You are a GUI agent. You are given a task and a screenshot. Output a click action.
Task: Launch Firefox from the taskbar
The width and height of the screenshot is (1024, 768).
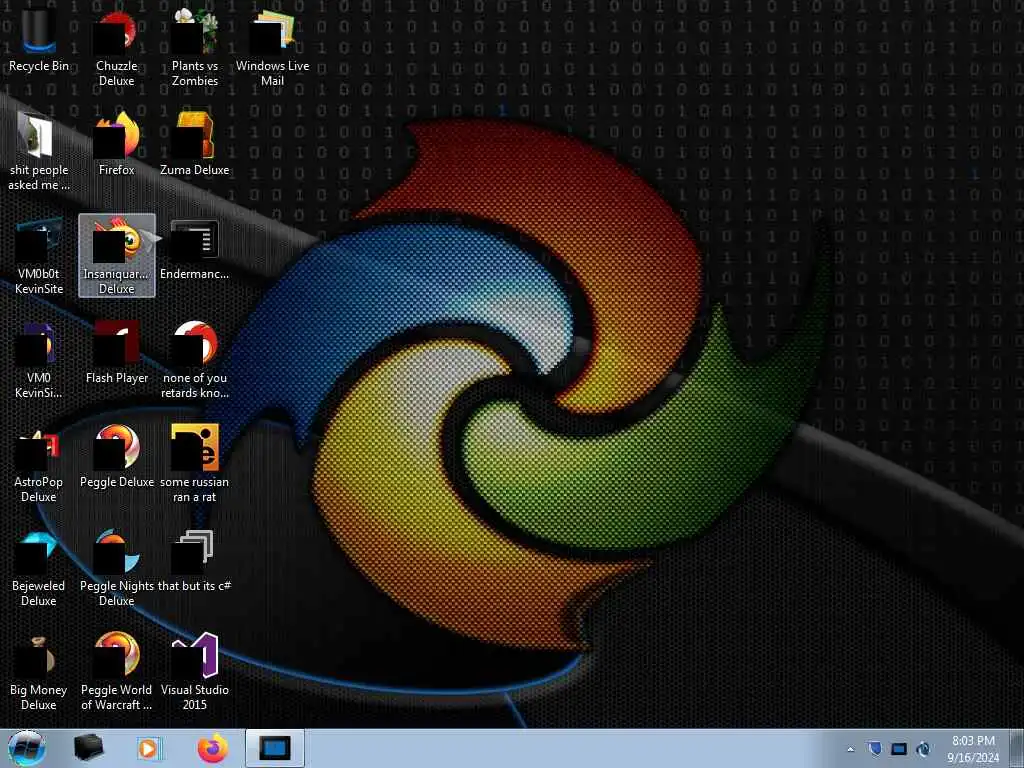212,748
